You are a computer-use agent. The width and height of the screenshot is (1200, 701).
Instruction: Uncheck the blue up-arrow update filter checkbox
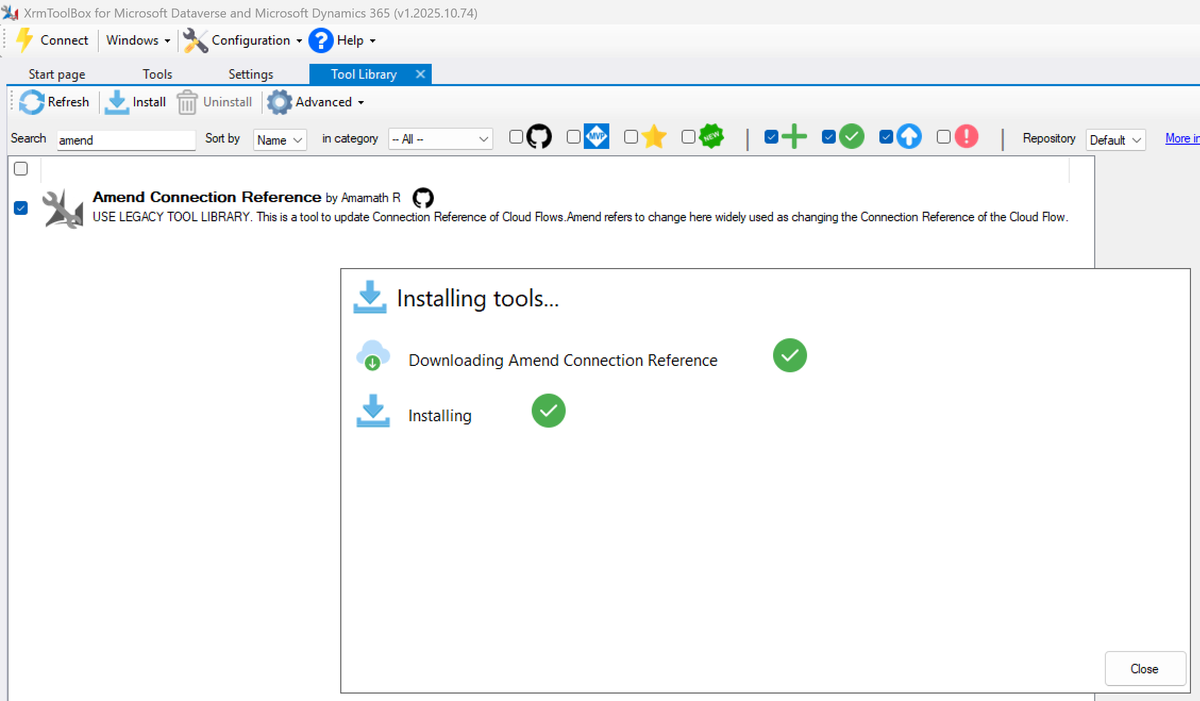click(886, 137)
